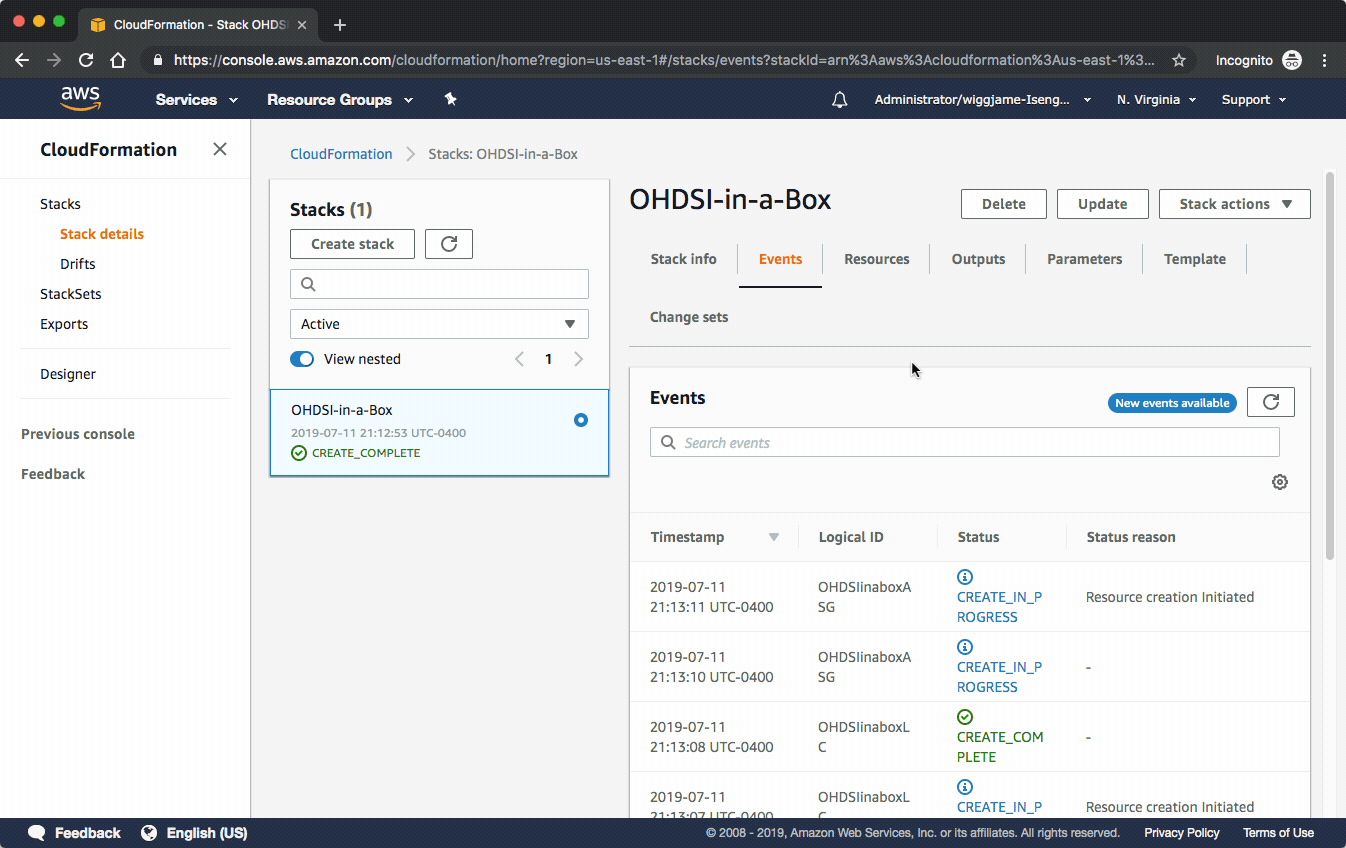Select the Events tab
The image size is (1346, 848).
pyautogui.click(x=780, y=259)
